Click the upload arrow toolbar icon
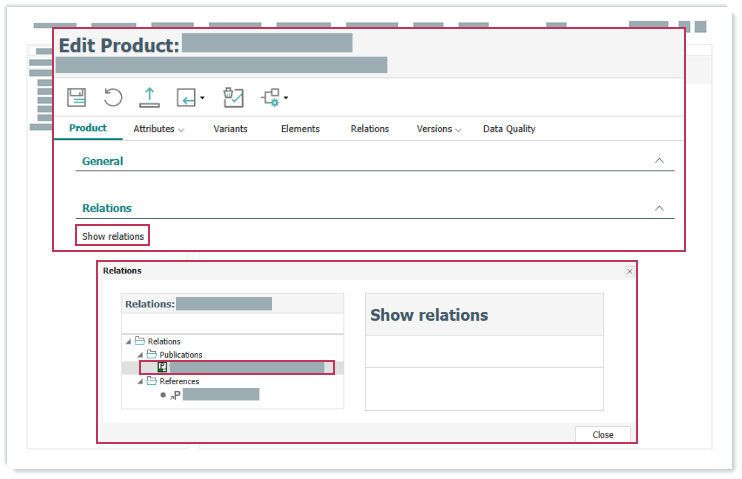742x479 pixels. pos(149,97)
